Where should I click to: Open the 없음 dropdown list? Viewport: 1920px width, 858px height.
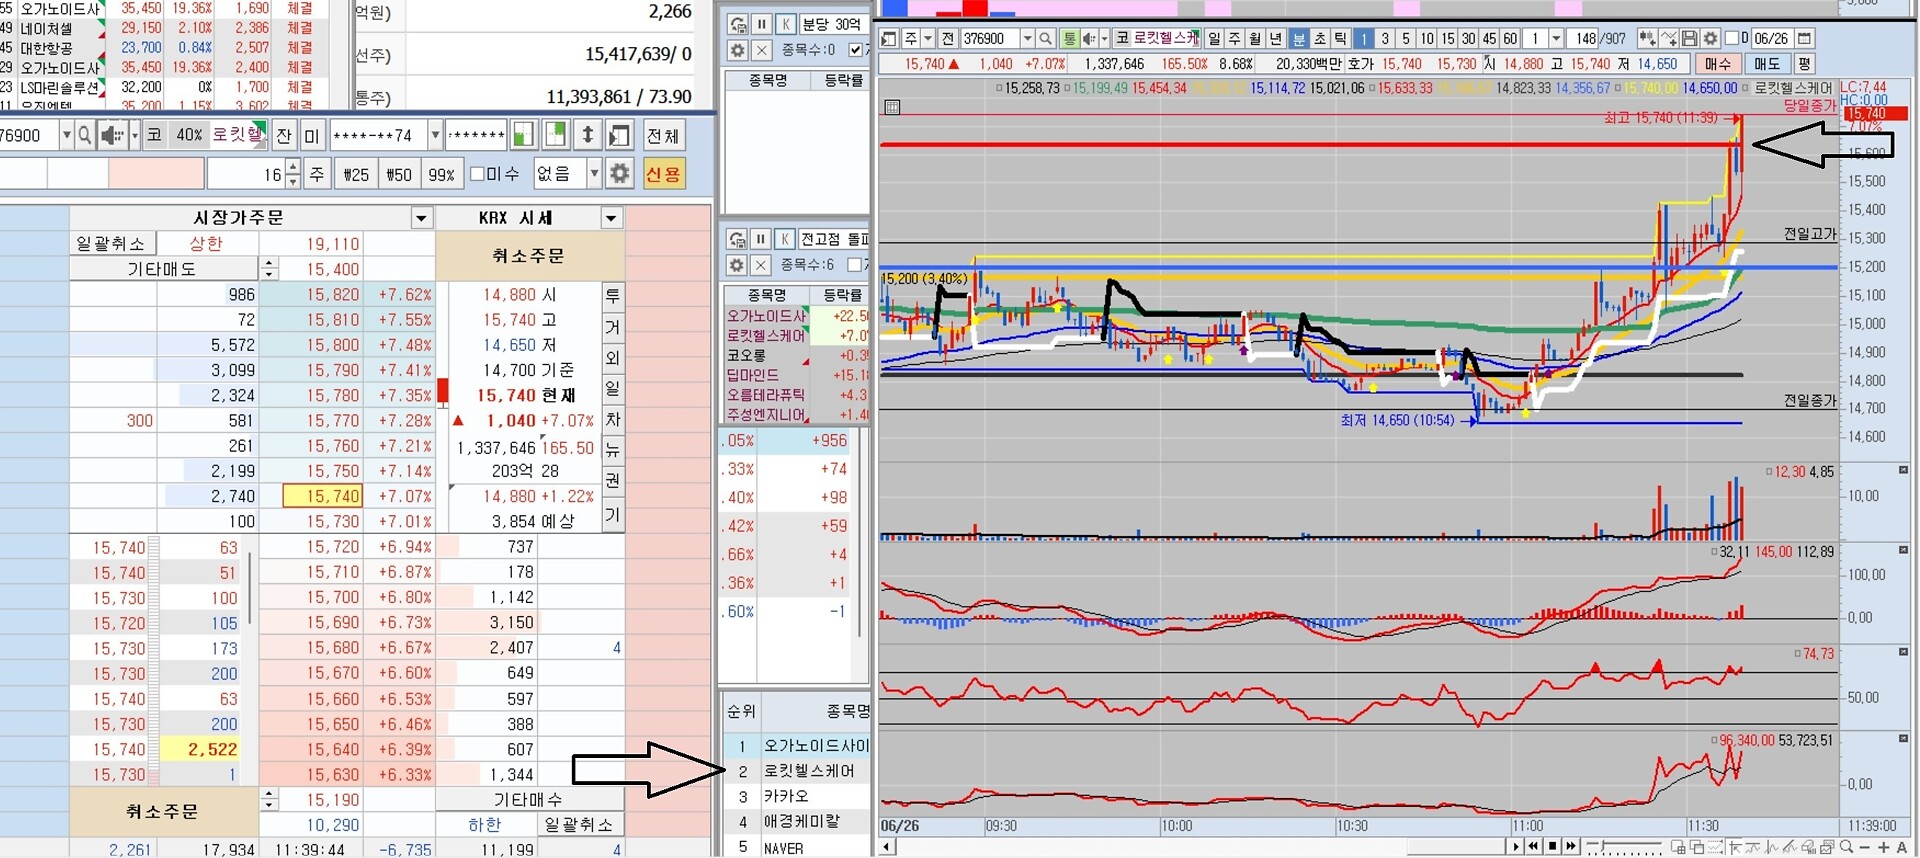(594, 174)
